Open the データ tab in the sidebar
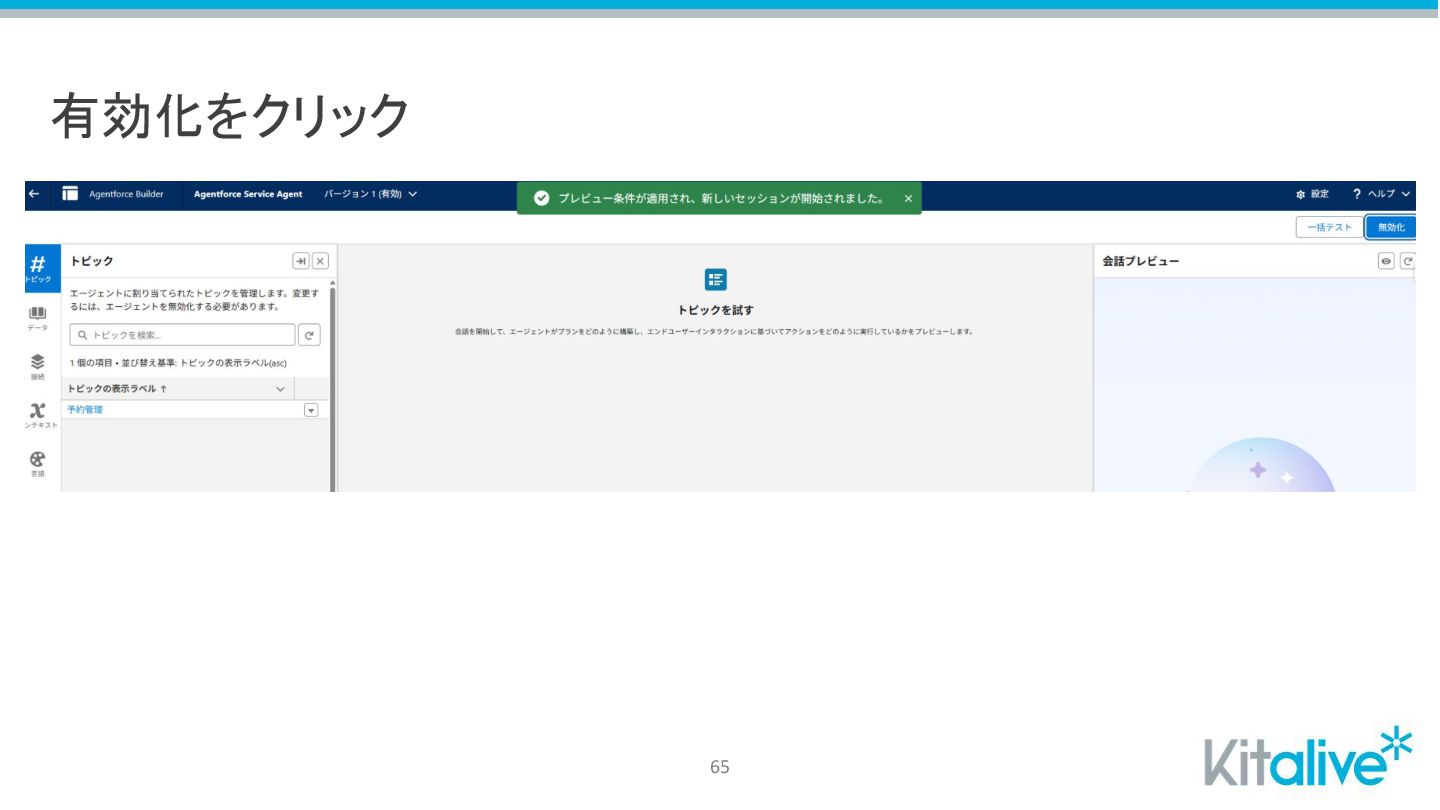The width and height of the screenshot is (1440, 810). point(38,319)
